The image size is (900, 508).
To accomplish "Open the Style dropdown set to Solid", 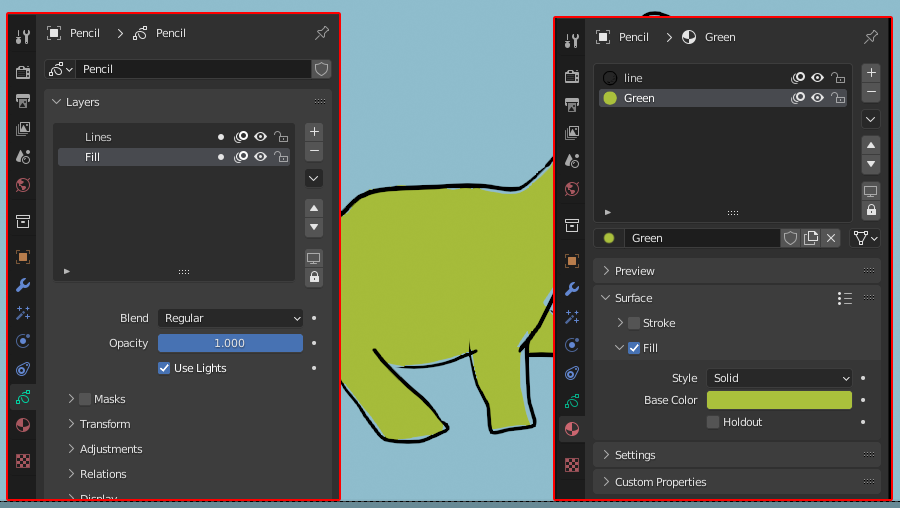I will coord(779,378).
